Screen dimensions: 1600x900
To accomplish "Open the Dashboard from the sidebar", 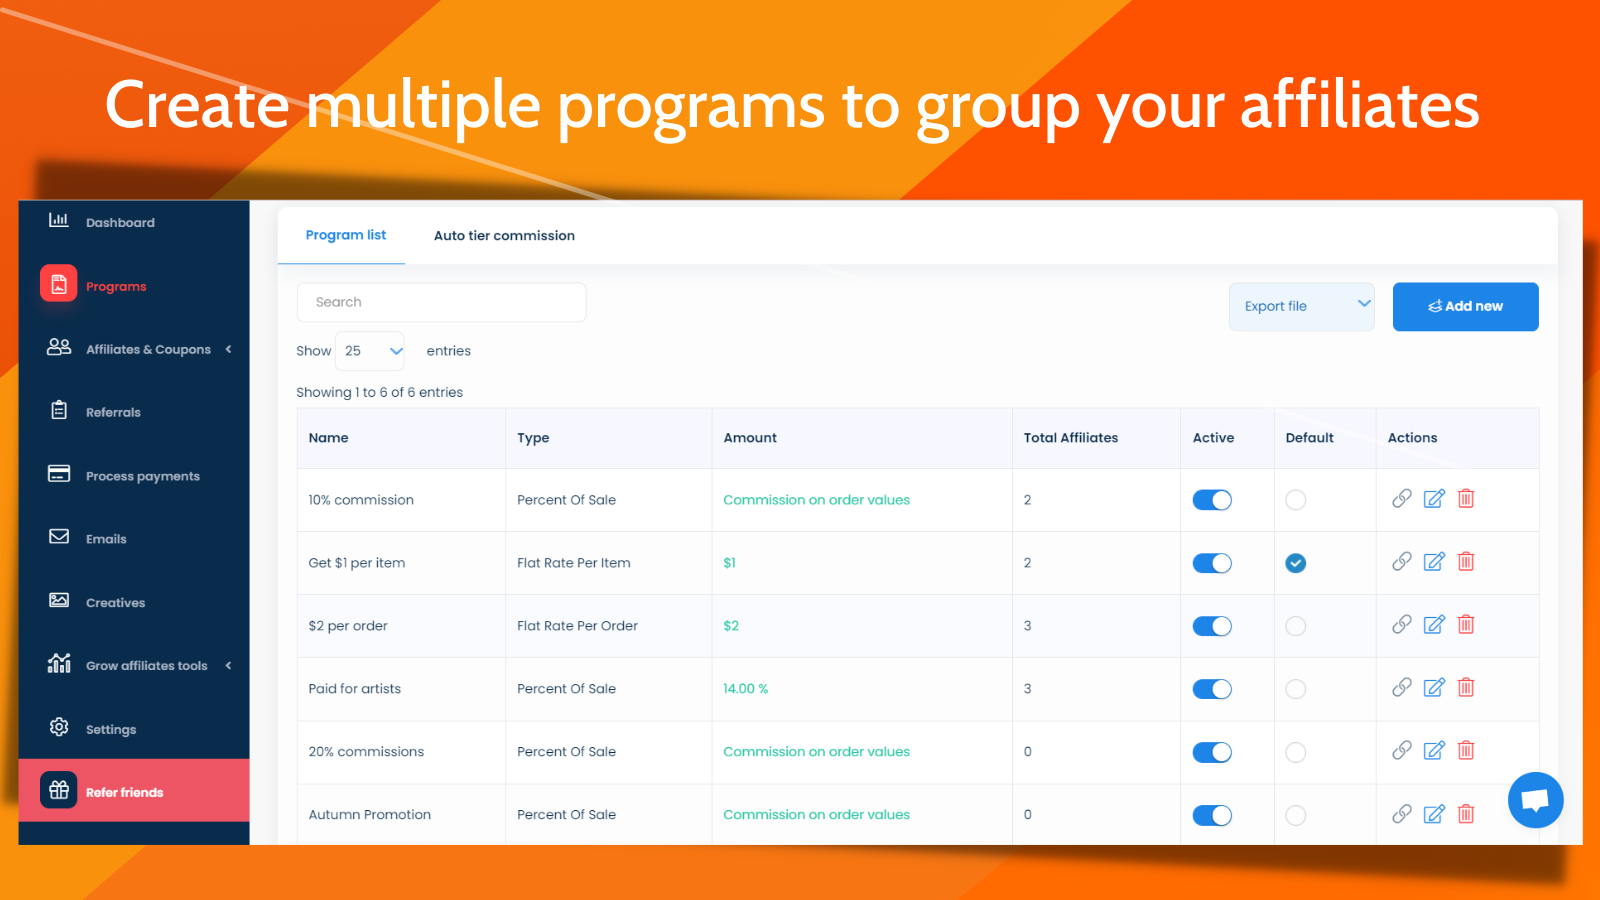I will [x=120, y=222].
